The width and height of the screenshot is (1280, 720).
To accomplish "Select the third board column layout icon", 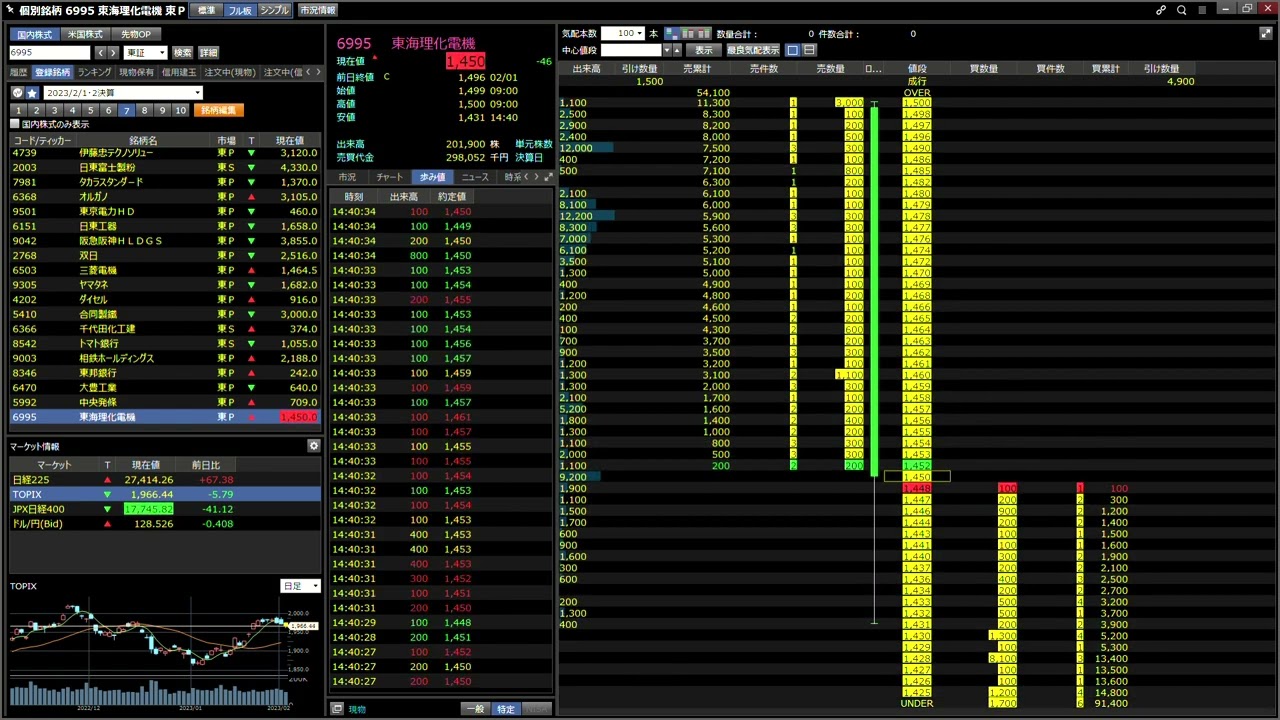I will pos(703,33).
